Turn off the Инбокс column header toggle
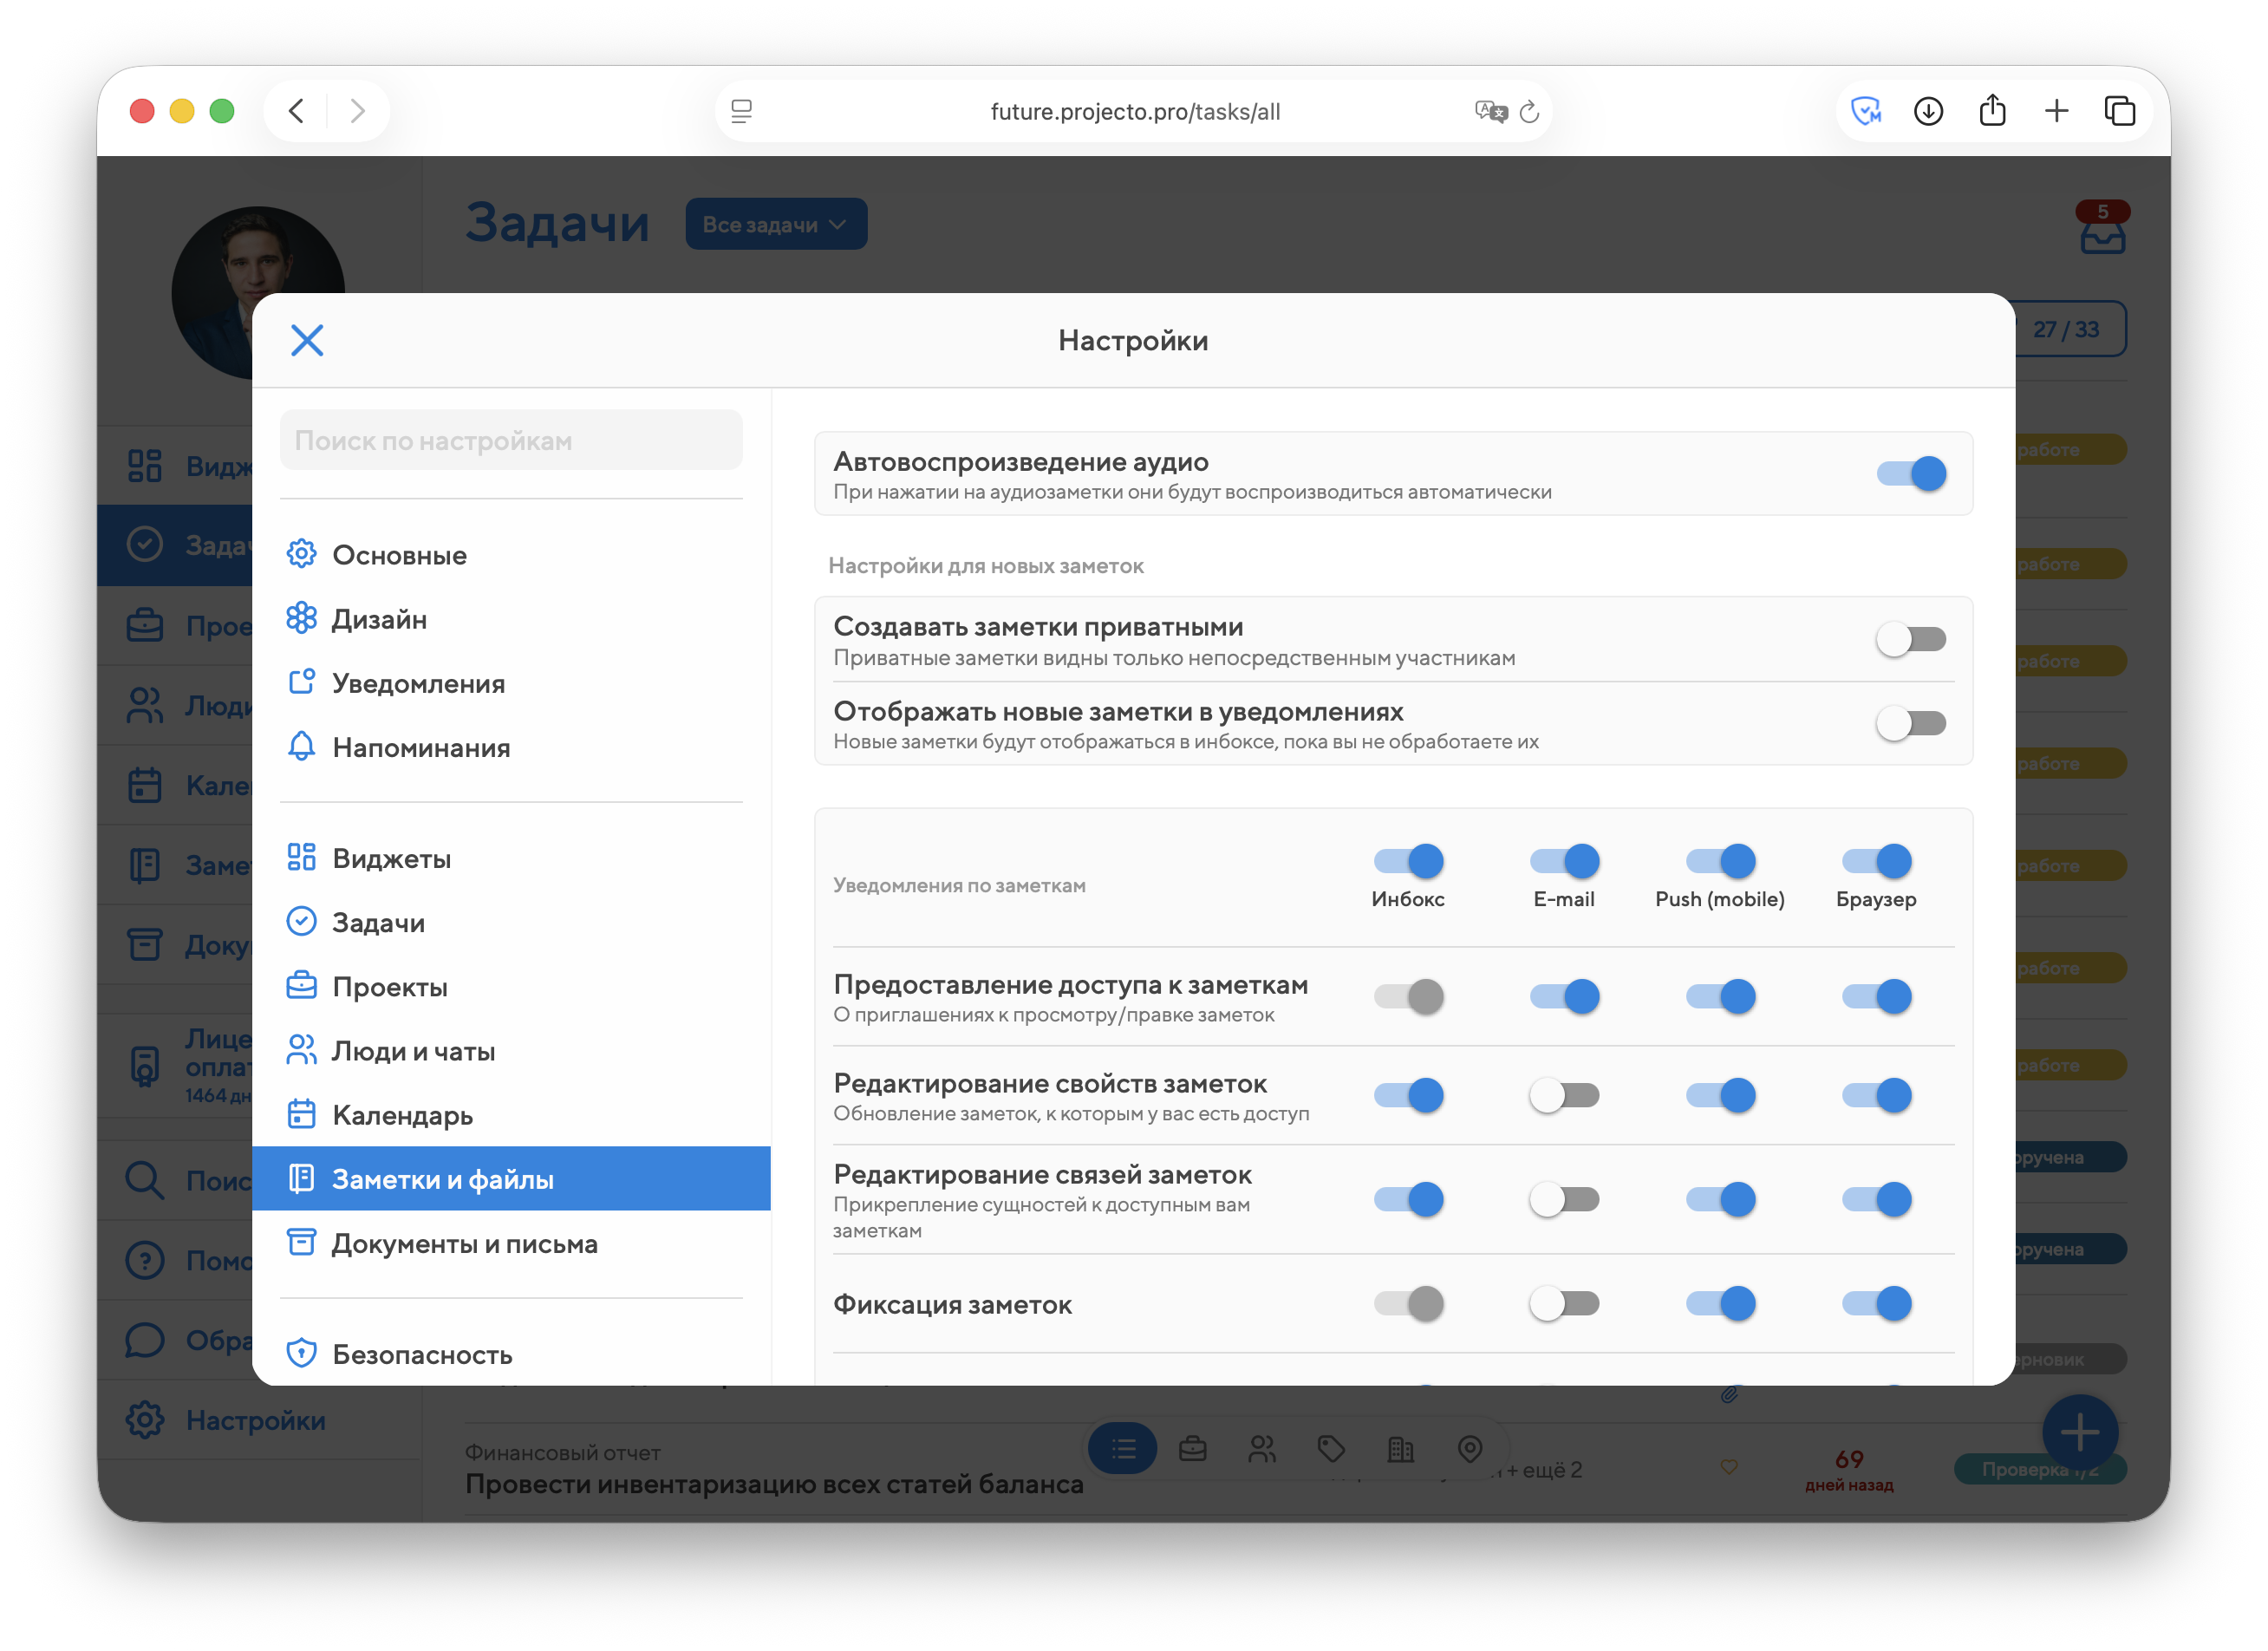The width and height of the screenshot is (2268, 1651). click(1407, 861)
